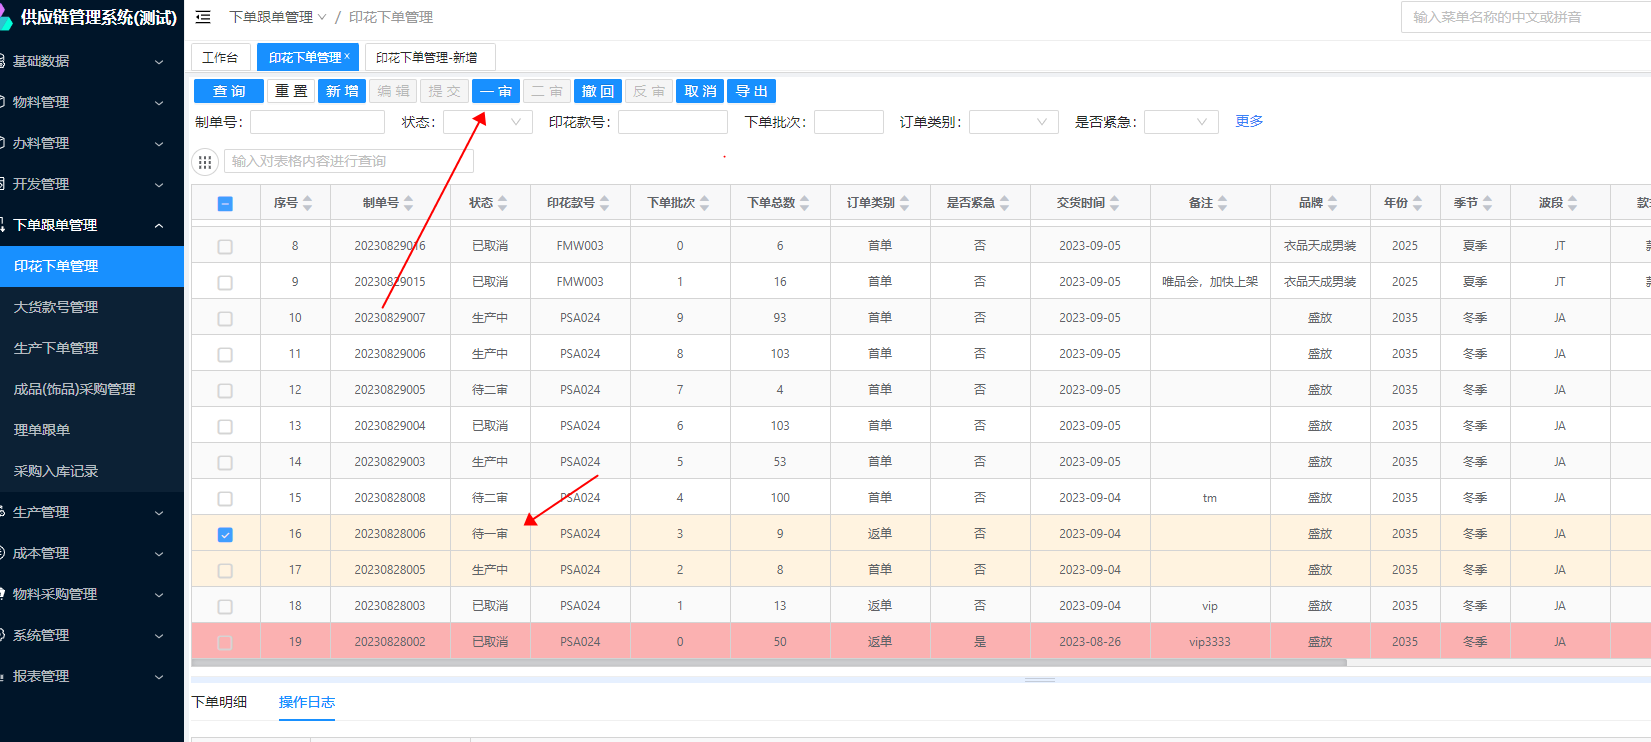Close the 印花下单管理 tab with its x
This screenshot has width=1651, height=742.
pos(347,57)
